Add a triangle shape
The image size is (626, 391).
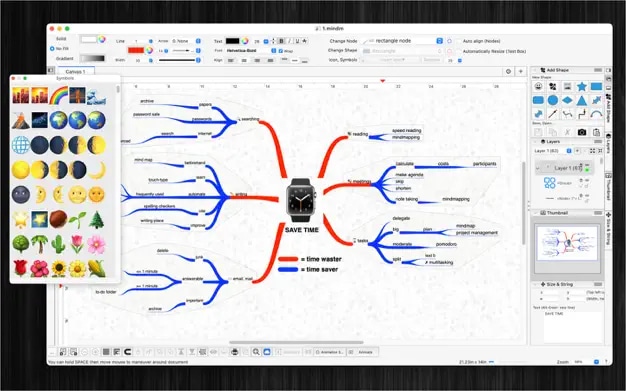582,100
